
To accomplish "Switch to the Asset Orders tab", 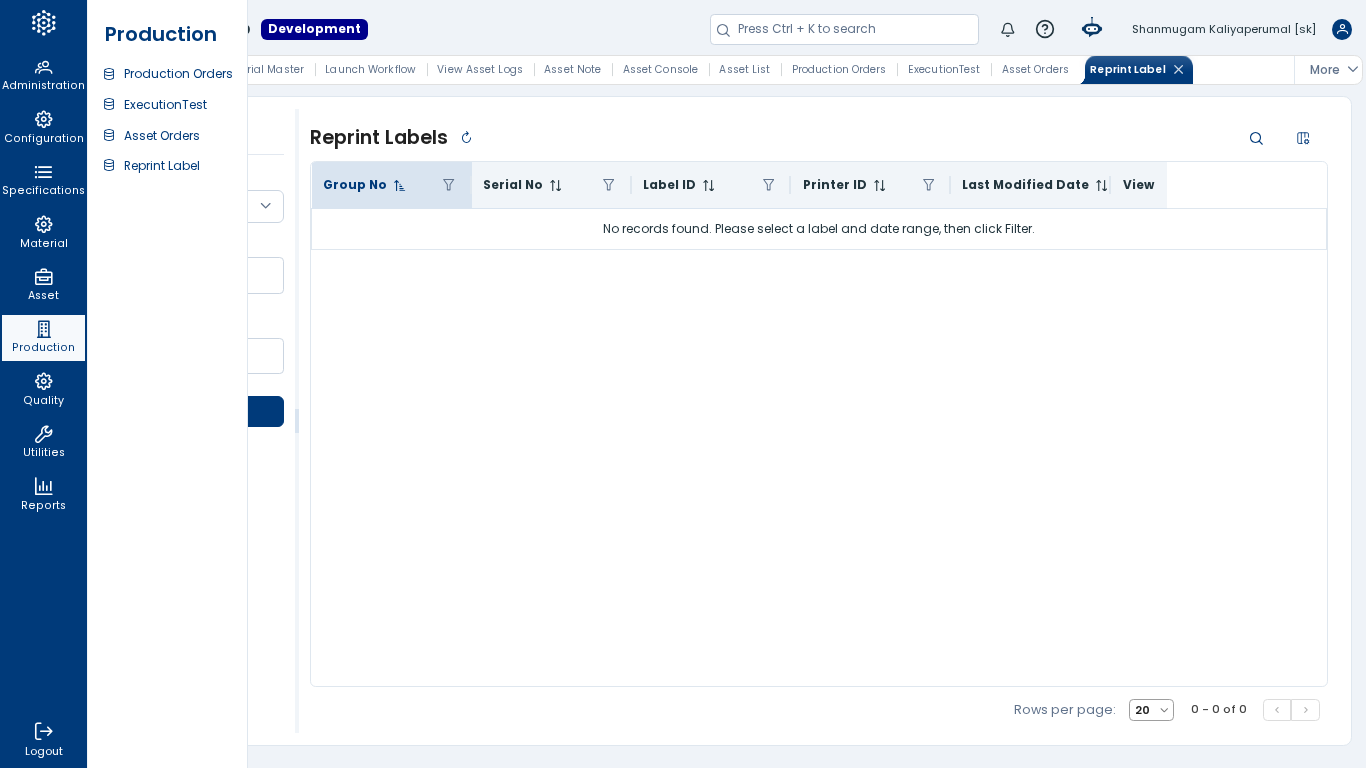I will [1035, 70].
